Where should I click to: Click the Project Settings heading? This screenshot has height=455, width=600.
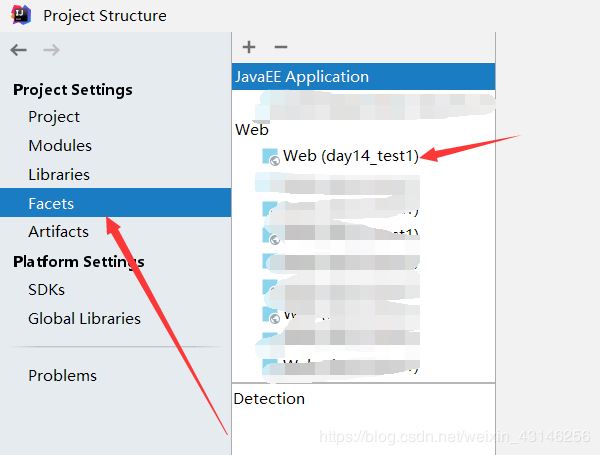pos(73,89)
